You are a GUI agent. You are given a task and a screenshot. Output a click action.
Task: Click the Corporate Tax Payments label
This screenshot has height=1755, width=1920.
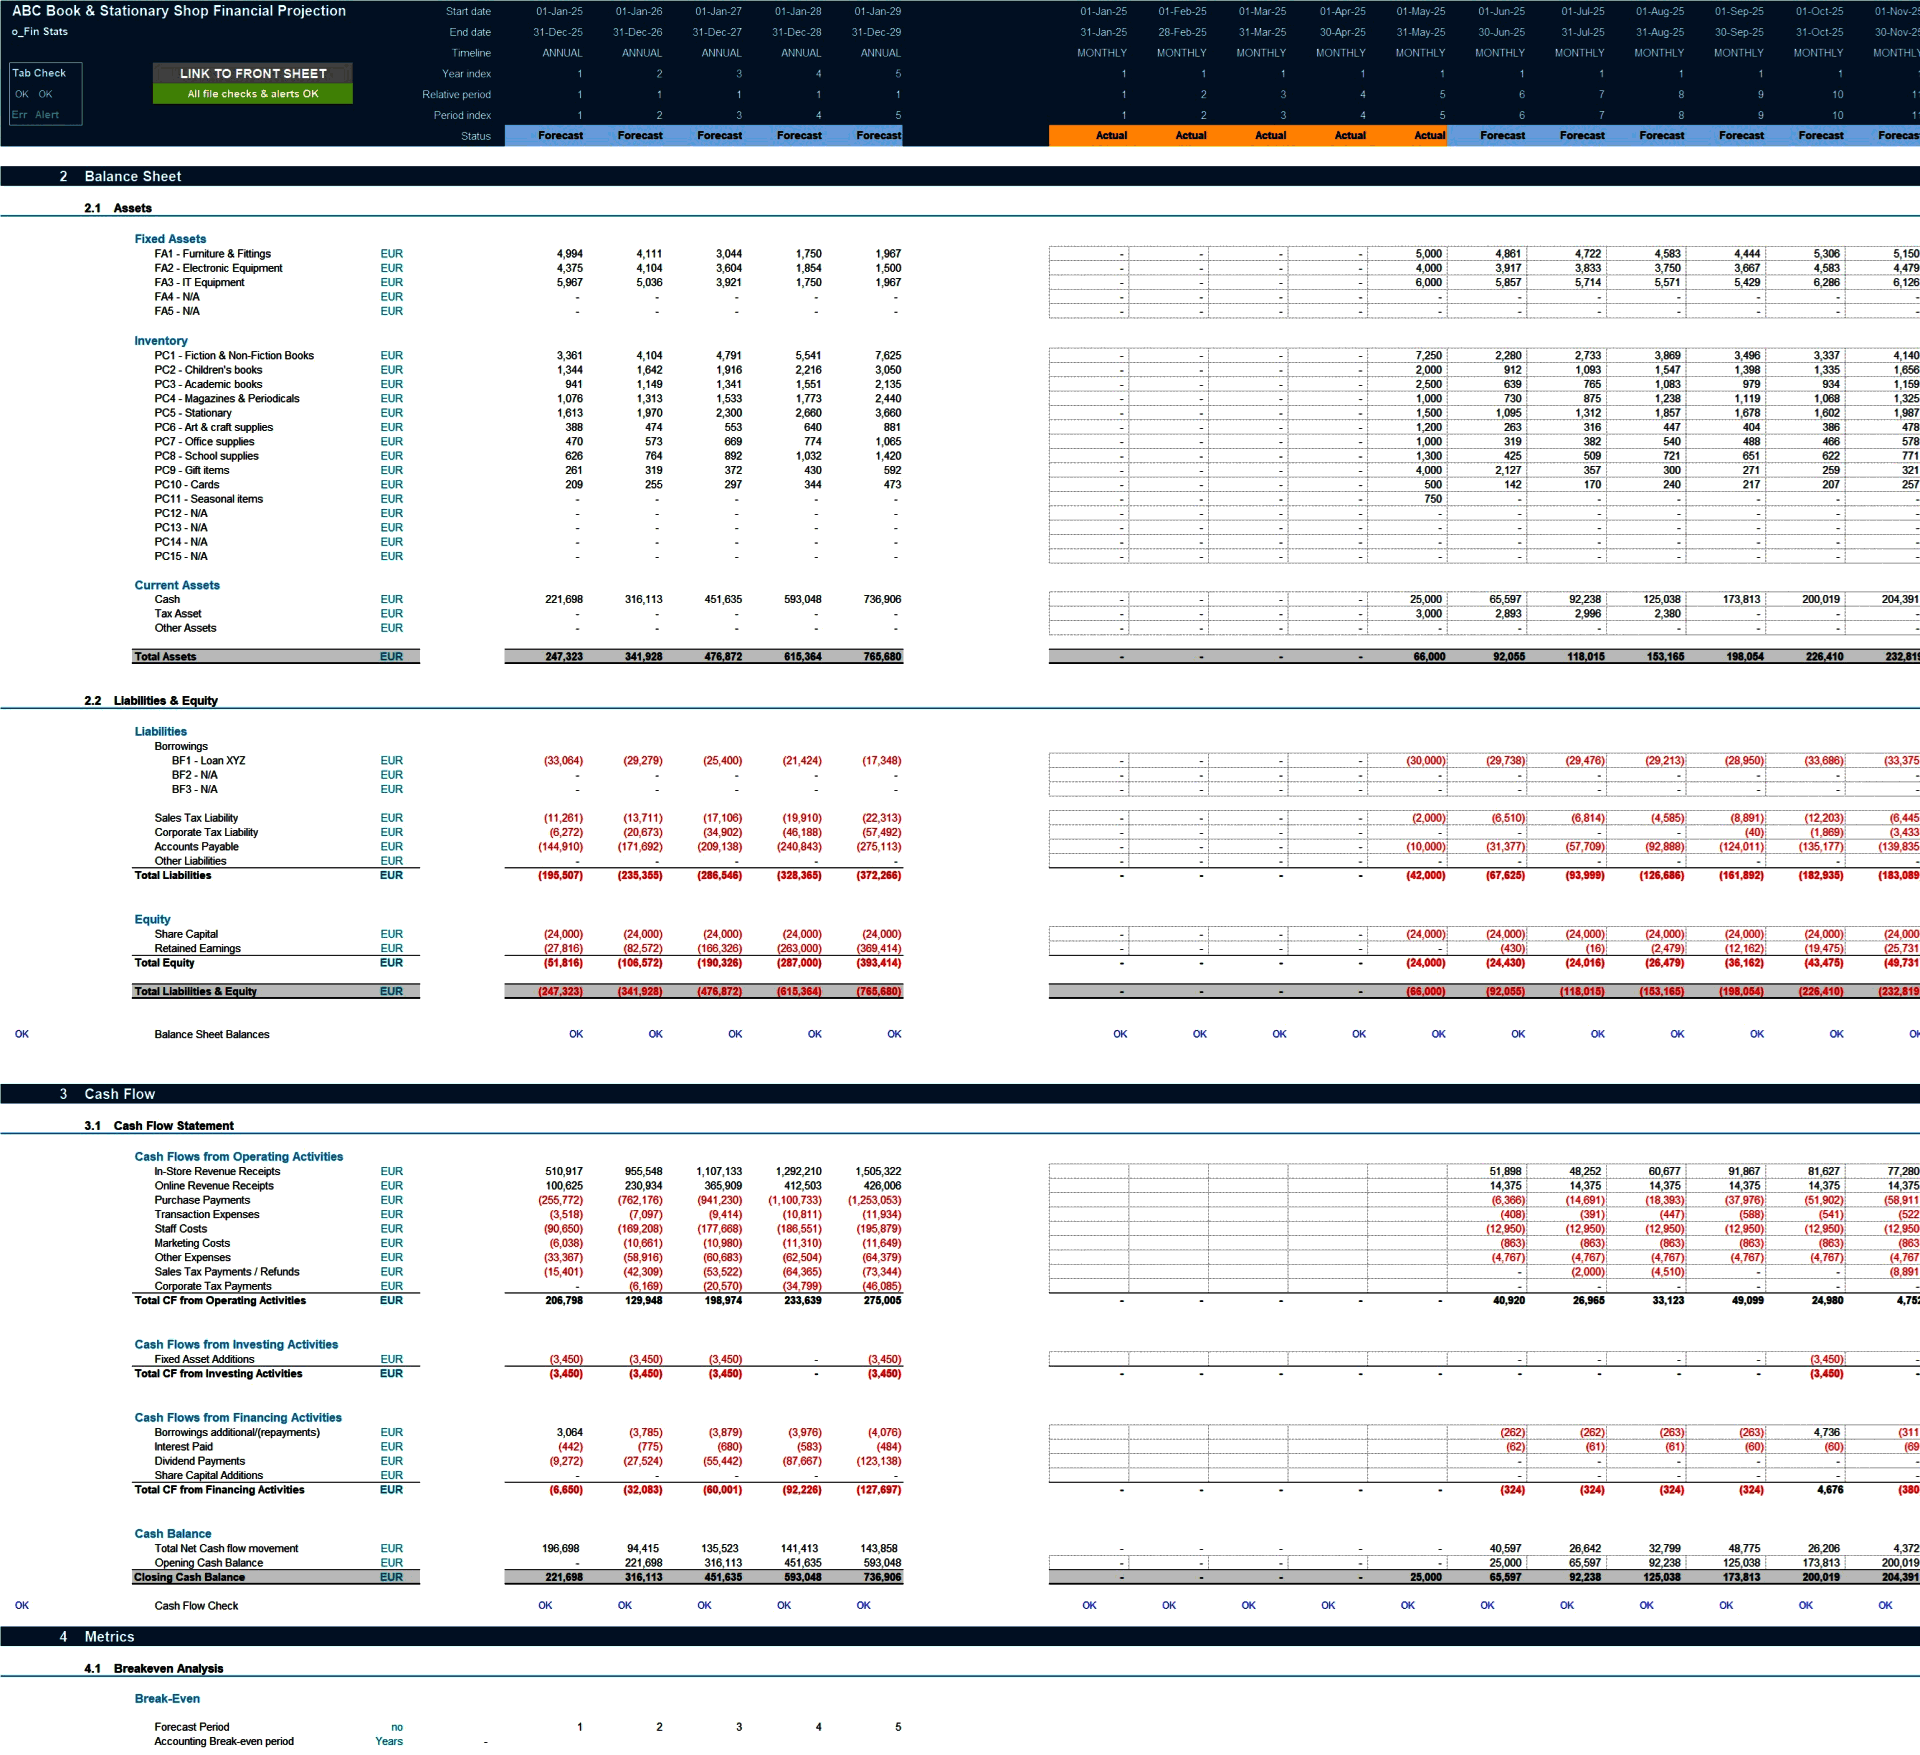click(x=213, y=1287)
